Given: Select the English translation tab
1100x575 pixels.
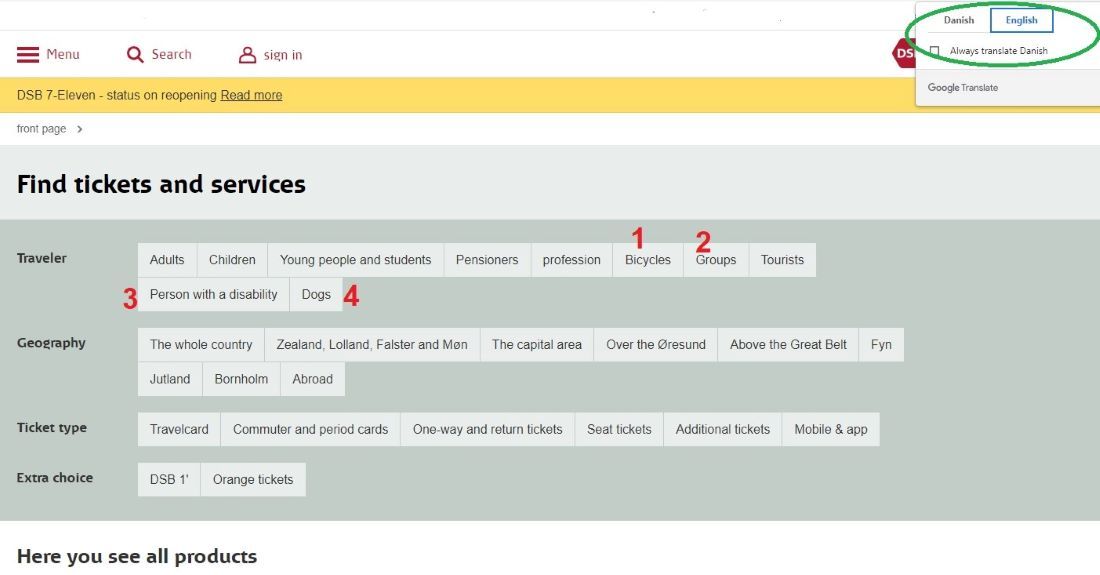Looking at the screenshot, I should tap(1021, 20).
